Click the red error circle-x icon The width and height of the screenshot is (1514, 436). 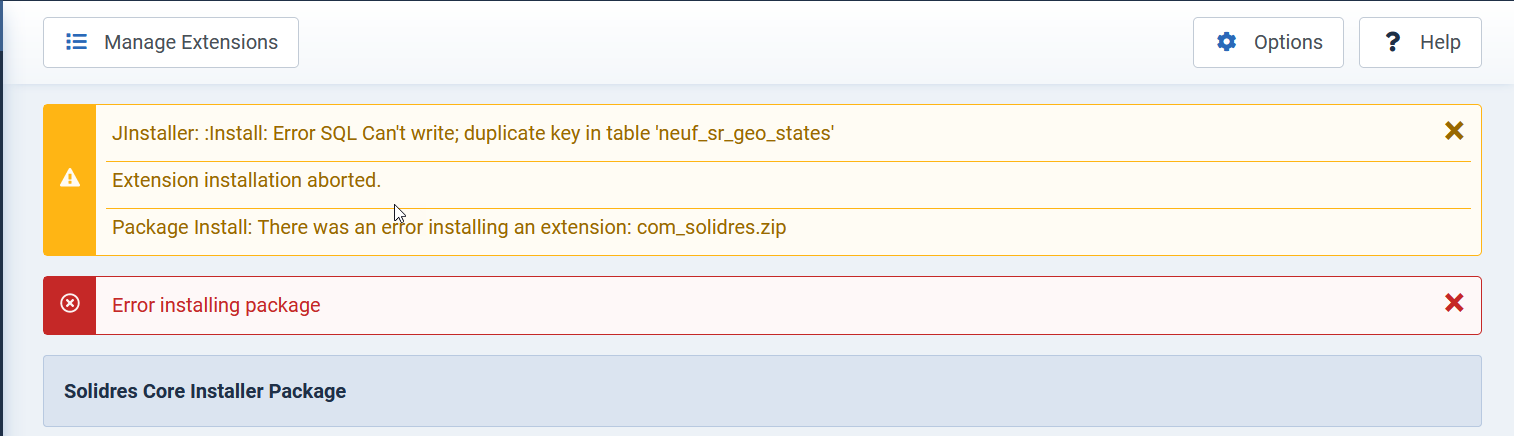pos(70,304)
